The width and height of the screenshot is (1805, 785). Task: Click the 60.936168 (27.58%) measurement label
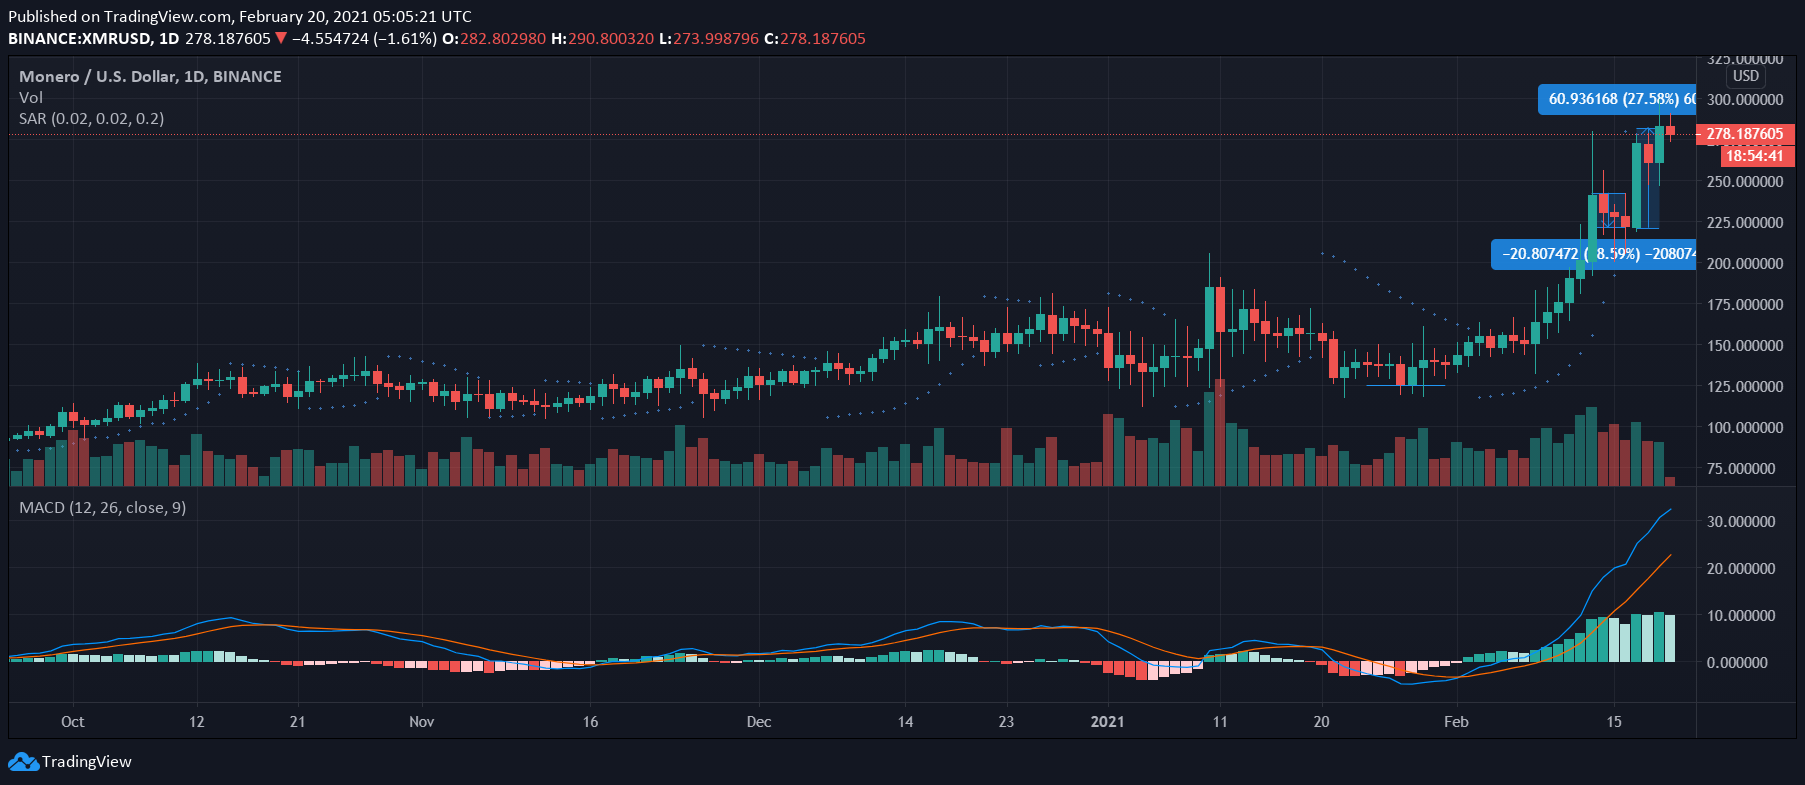tap(1617, 99)
